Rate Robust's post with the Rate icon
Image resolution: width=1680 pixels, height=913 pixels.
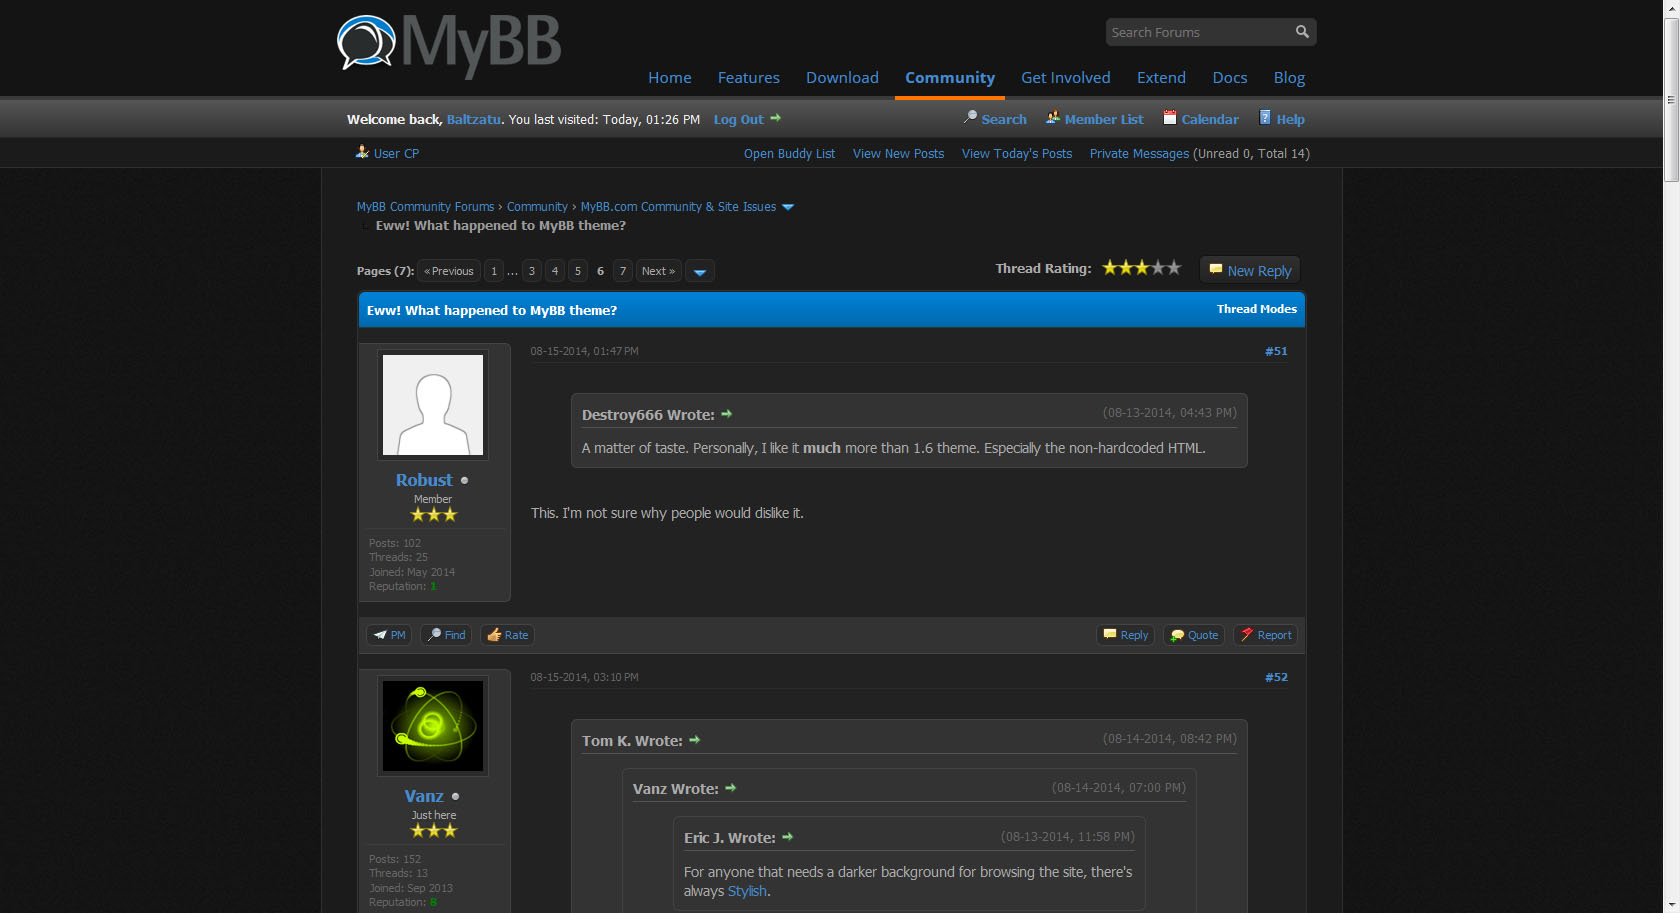tap(507, 634)
